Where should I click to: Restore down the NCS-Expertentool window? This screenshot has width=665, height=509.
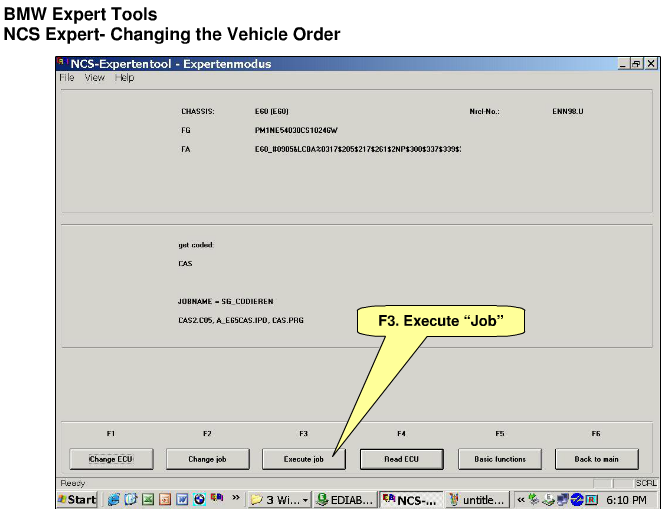(x=636, y=64)
